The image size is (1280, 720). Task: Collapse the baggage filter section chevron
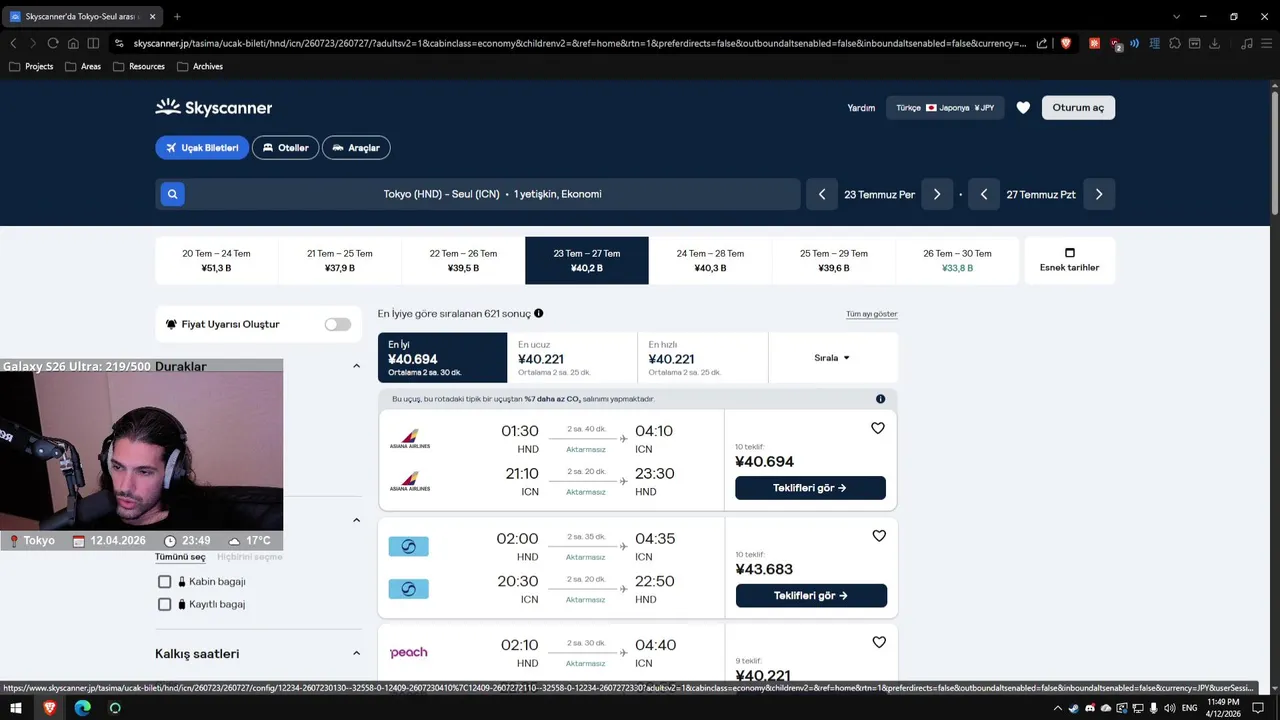[356, 520]
